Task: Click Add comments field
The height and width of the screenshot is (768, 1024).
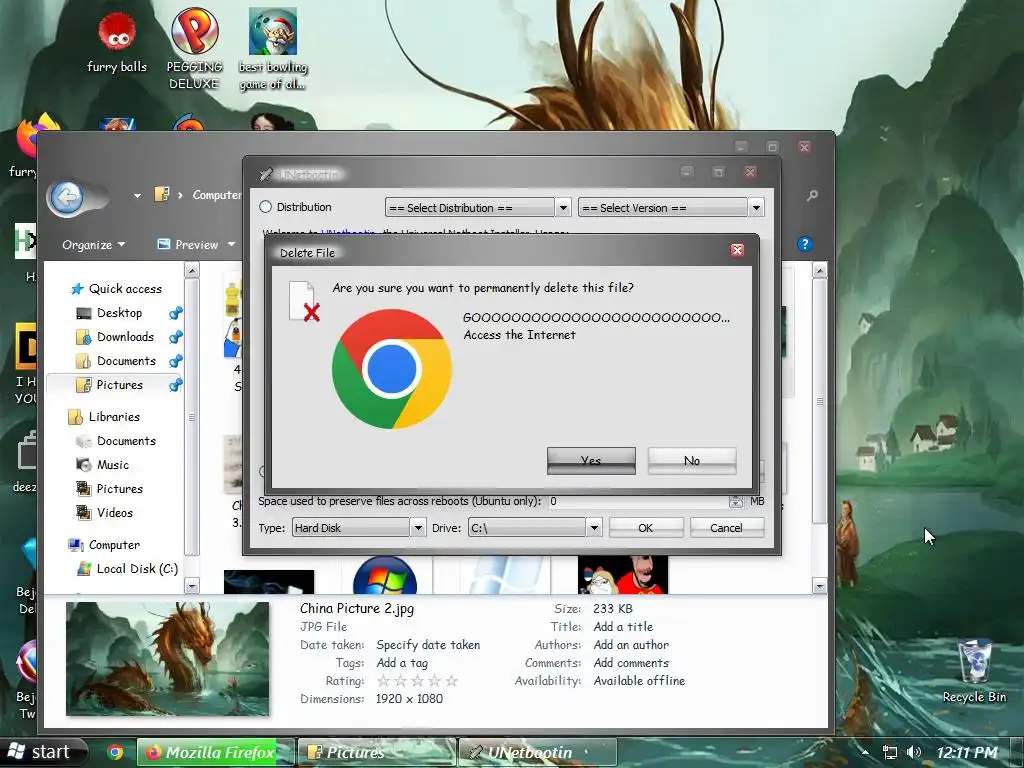Action: point(631,663)
